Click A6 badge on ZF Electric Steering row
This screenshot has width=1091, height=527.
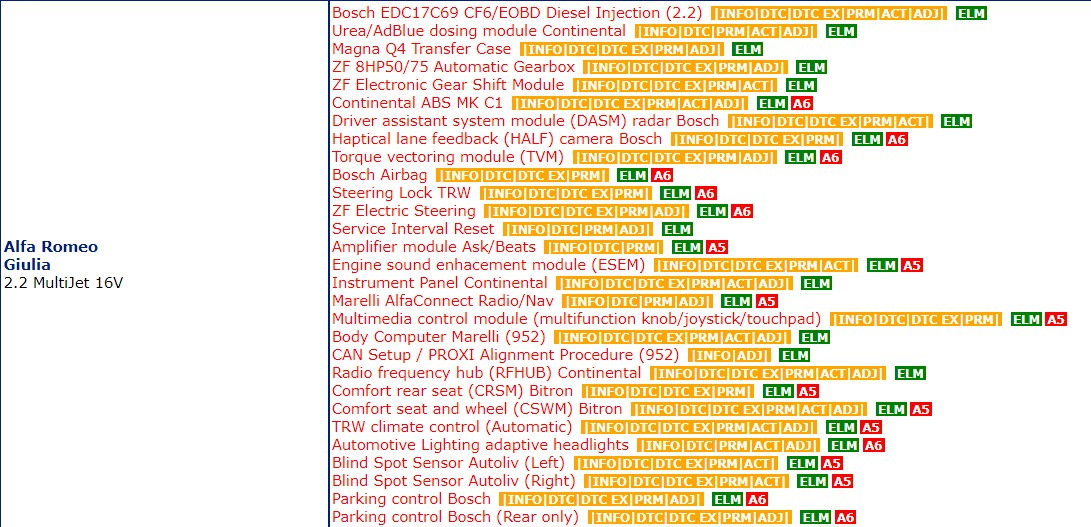742,212
